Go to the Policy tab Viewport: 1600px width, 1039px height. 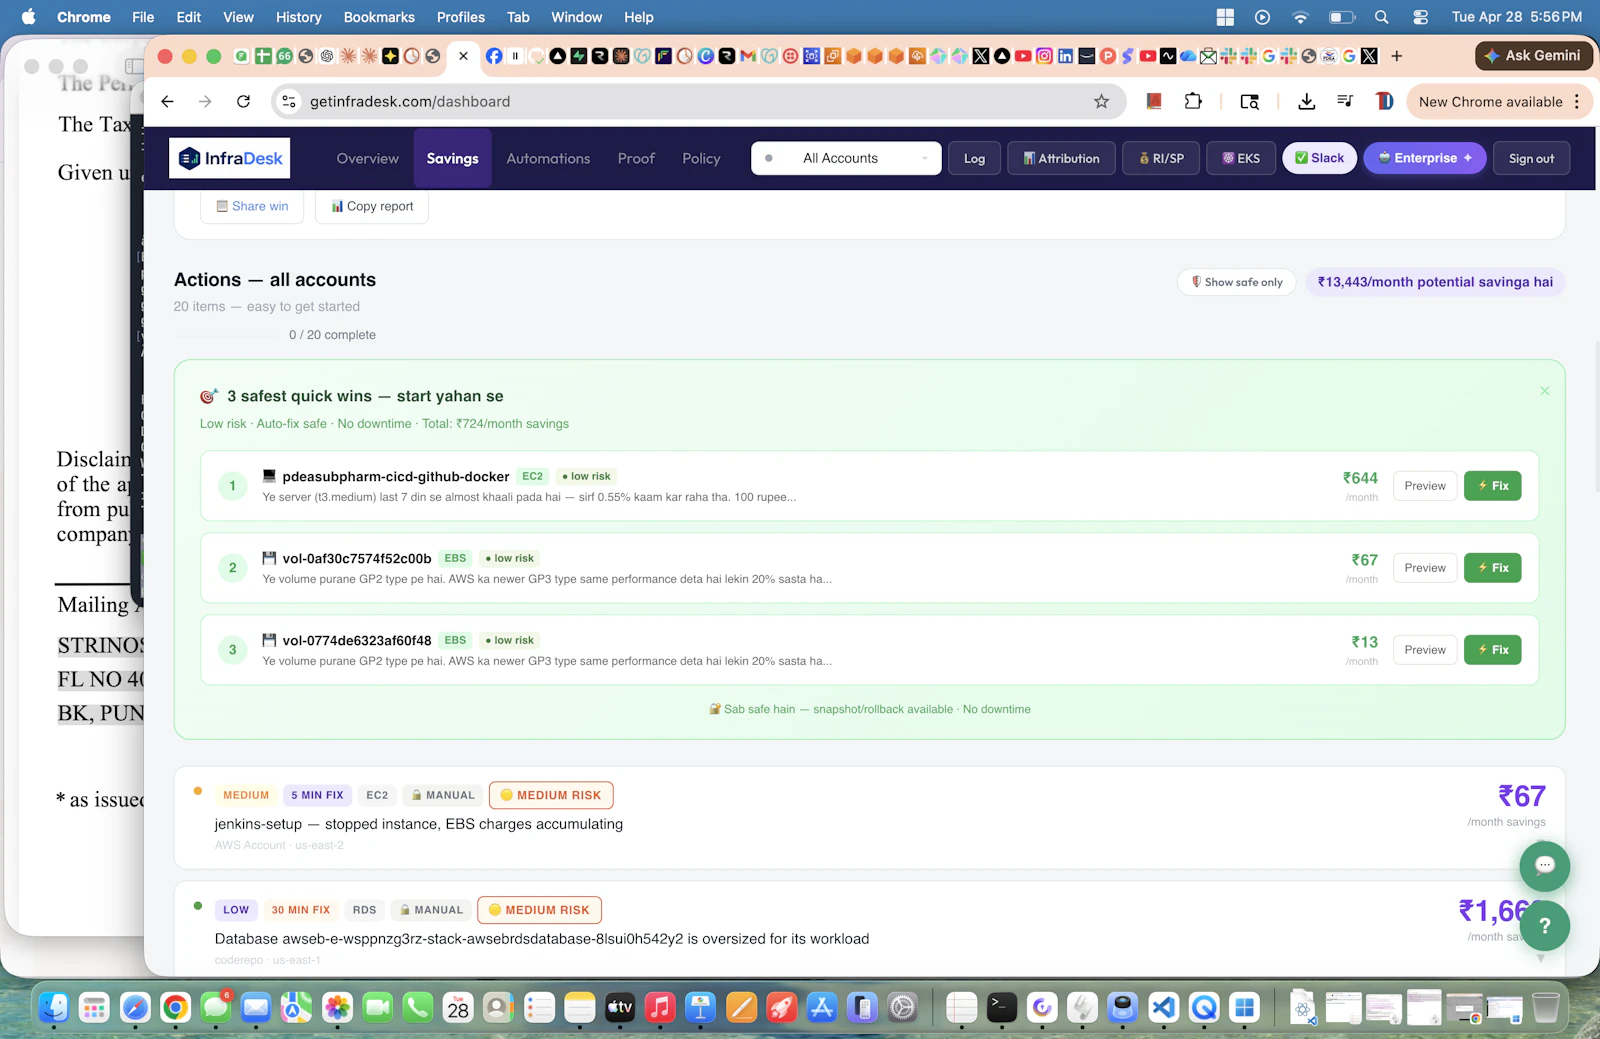pos(701,158)
